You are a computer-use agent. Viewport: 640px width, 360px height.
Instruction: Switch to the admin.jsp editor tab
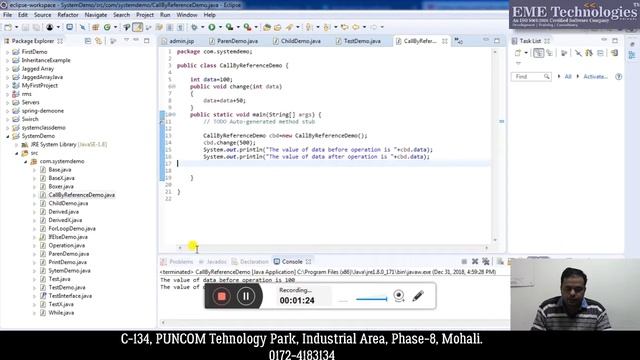point(178,41)
